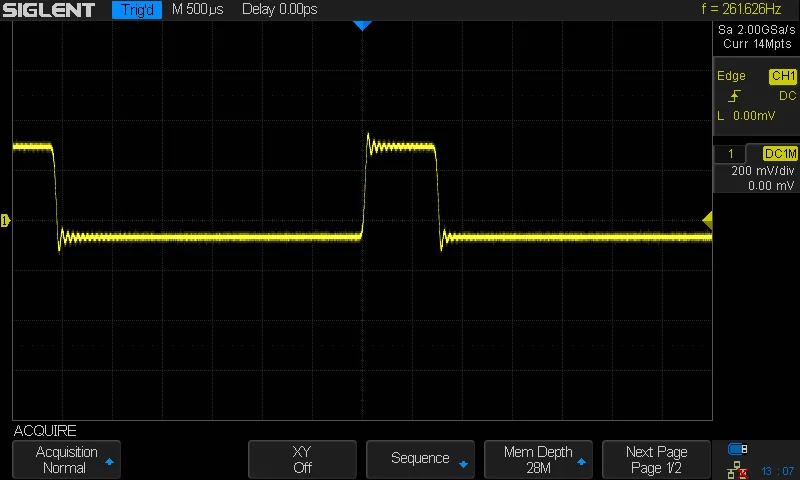This screenshot has width=800, height=480.
Task: Select the channel 1 tab
Action: pos(730,154)
